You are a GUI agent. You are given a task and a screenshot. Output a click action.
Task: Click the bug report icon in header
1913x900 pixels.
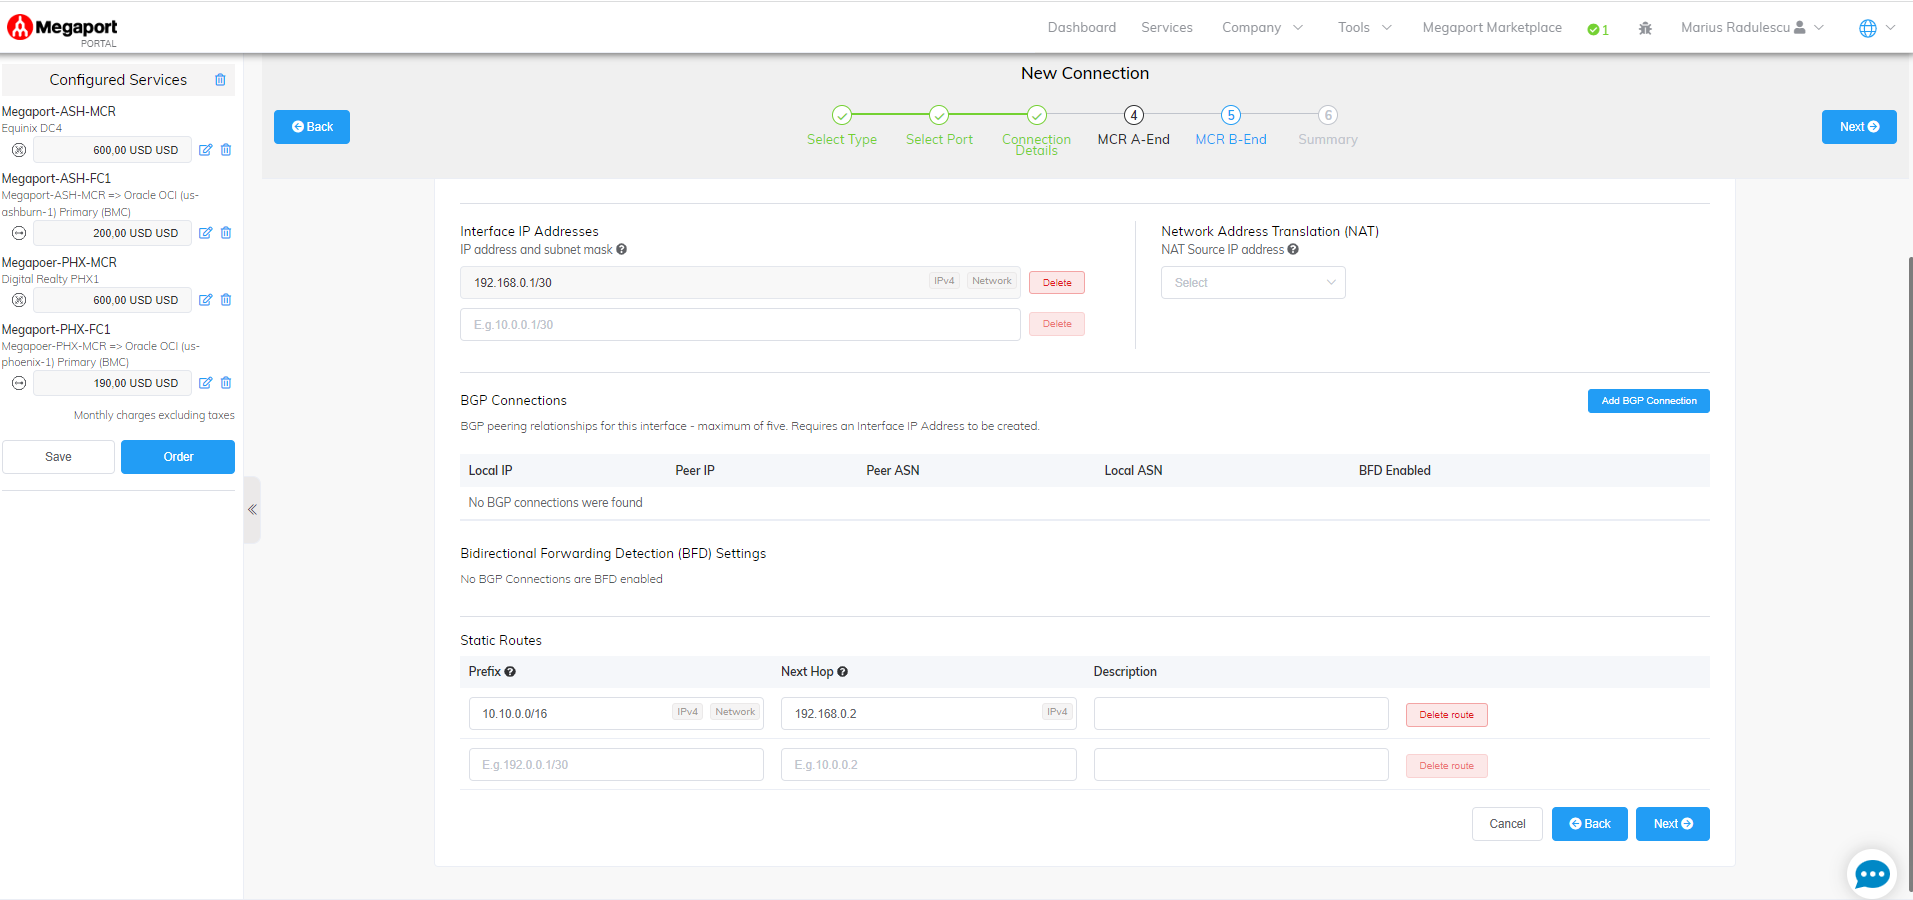point(1645,28)
